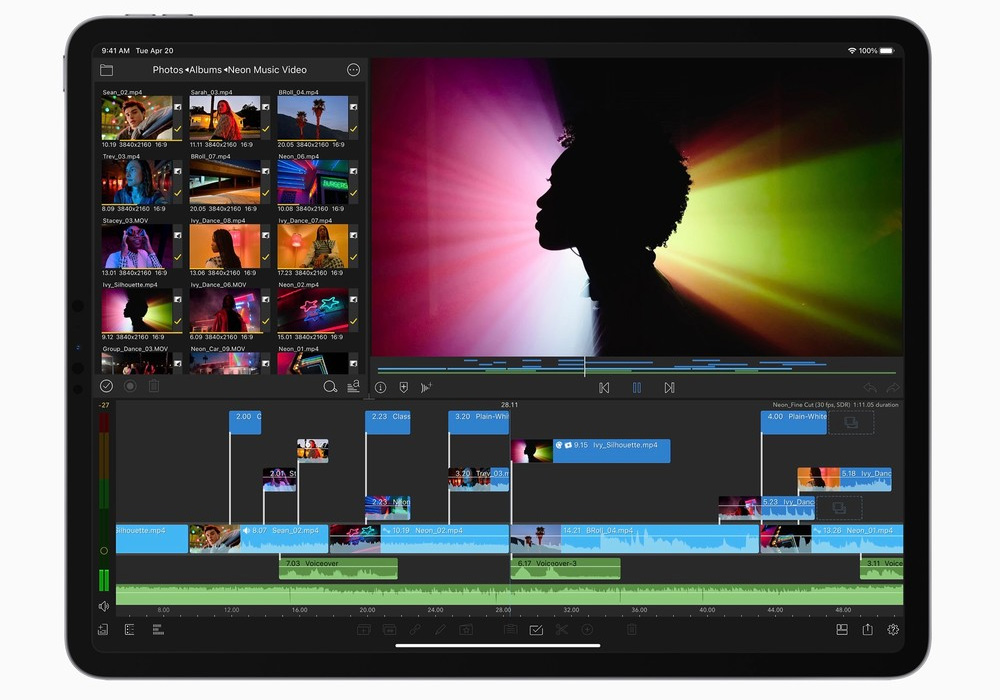
Task: Go back to Photos in library path
Action: pyautogui.click(x=168, y=70)
